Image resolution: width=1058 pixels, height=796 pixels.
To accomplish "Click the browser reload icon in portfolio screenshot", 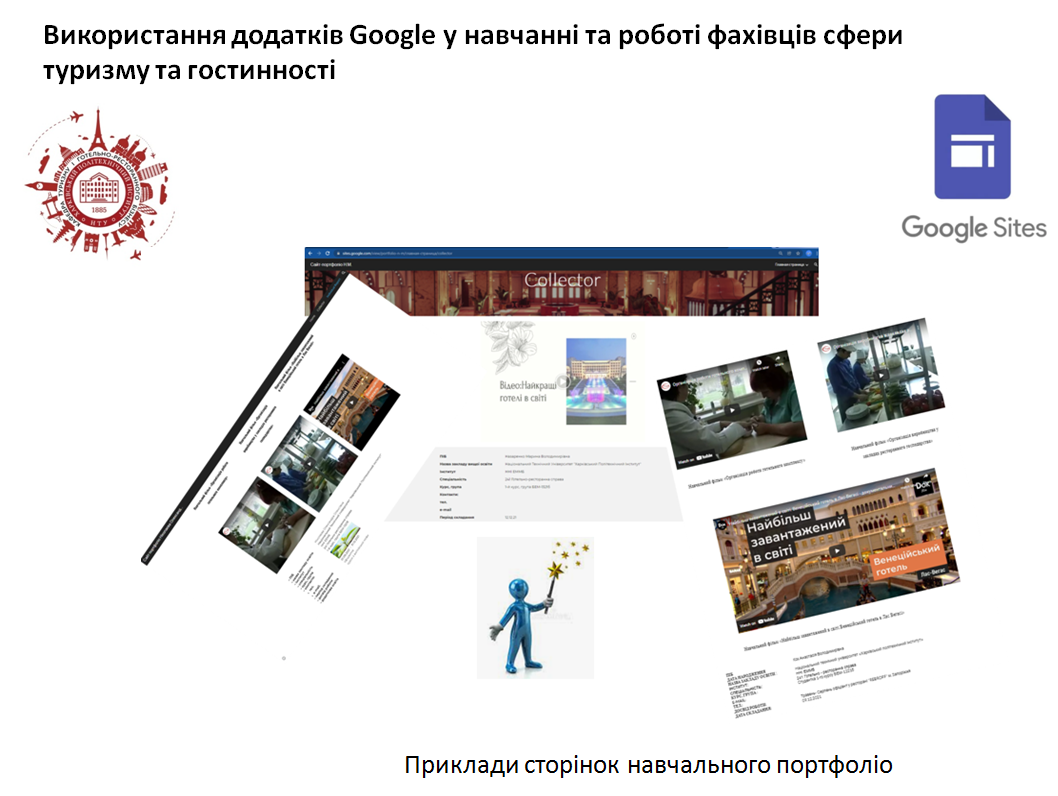I will click(328, 254).
